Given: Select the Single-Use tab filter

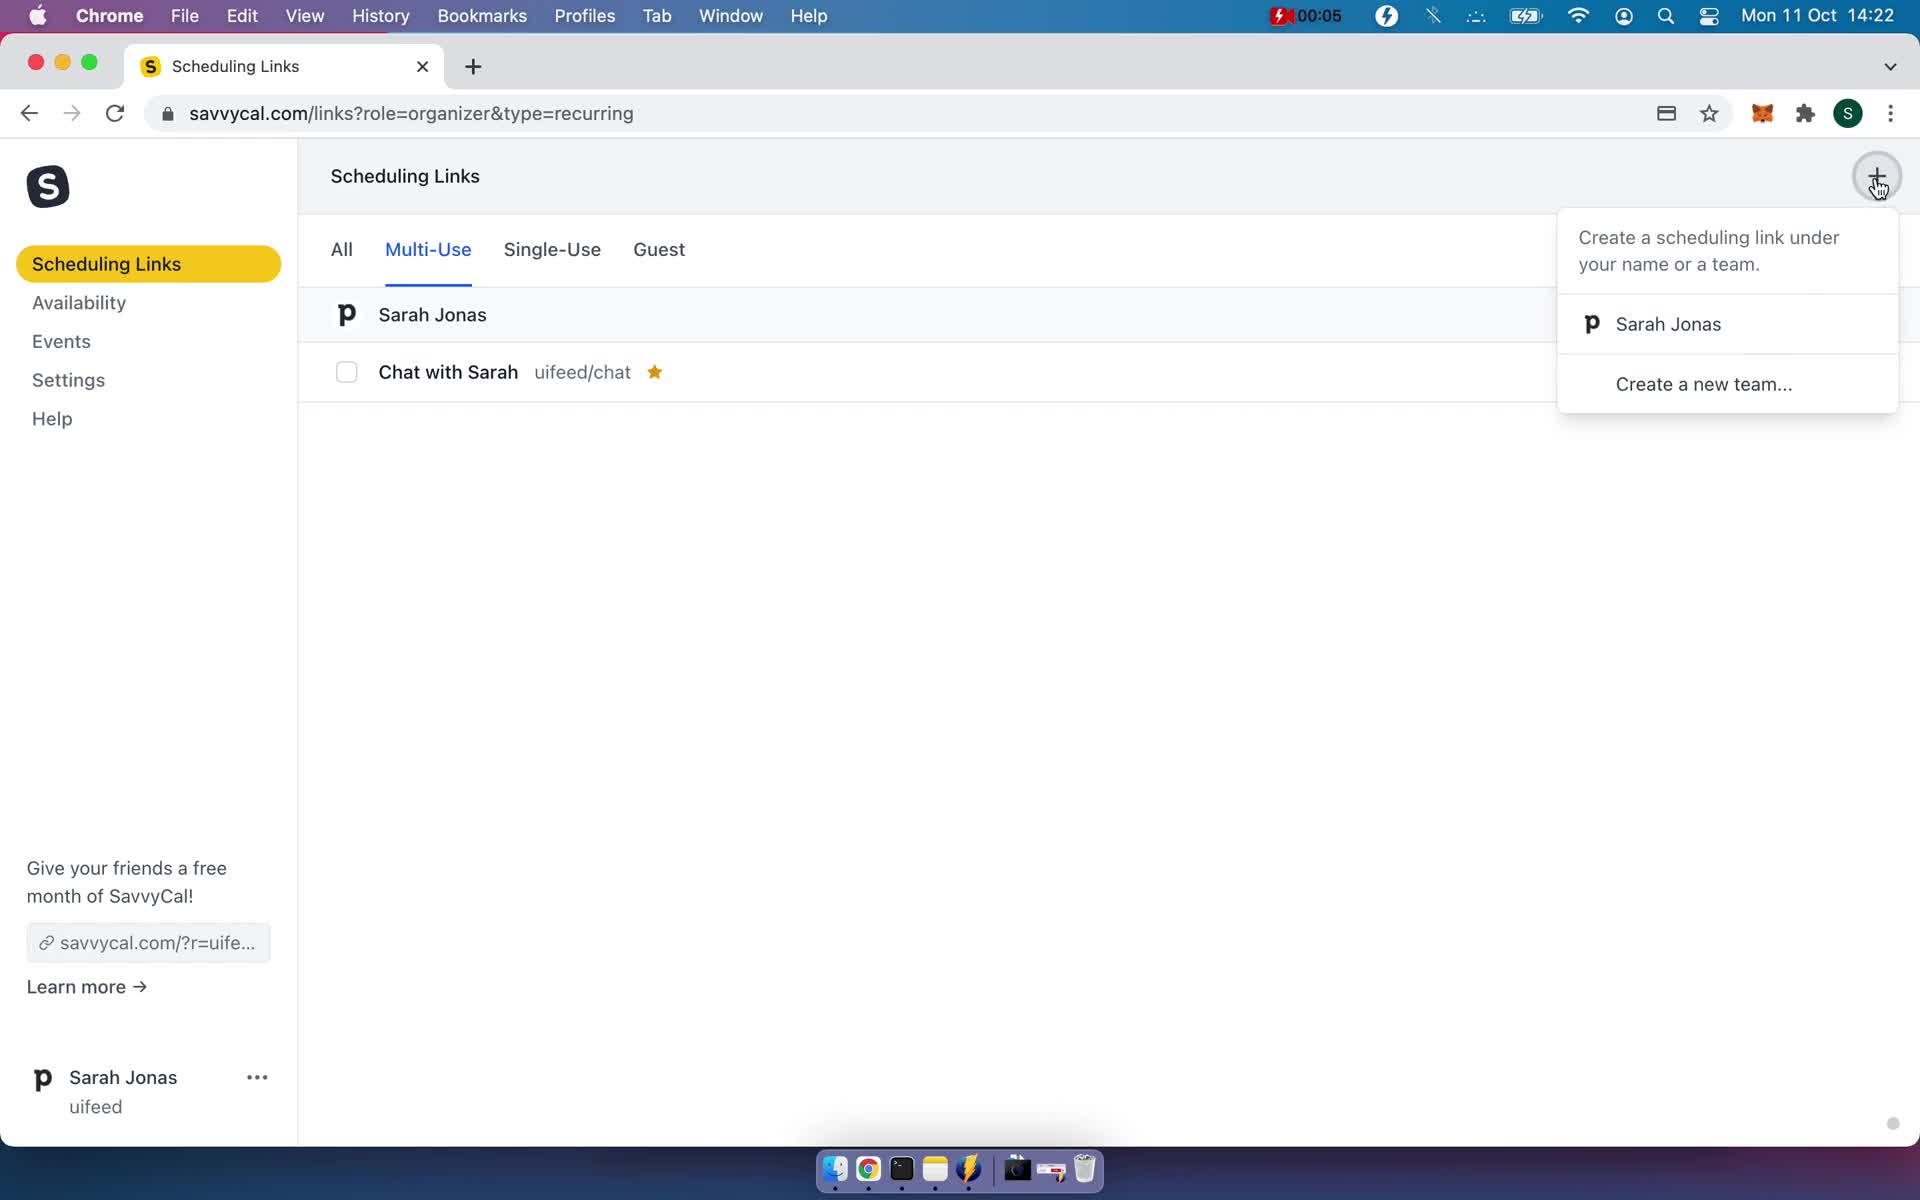Looking at the screenshot, I should point(553,249).
